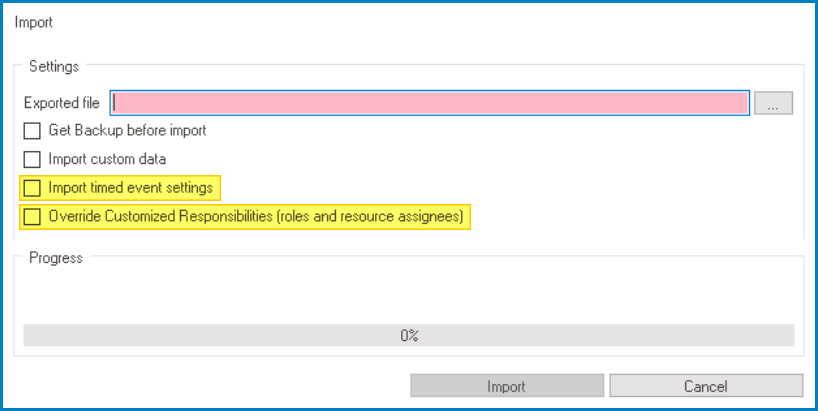This screenshot has height=411, width=818.
Task: Enable the Get Backup before import checkbox
Action: click(x=33, y=130)
